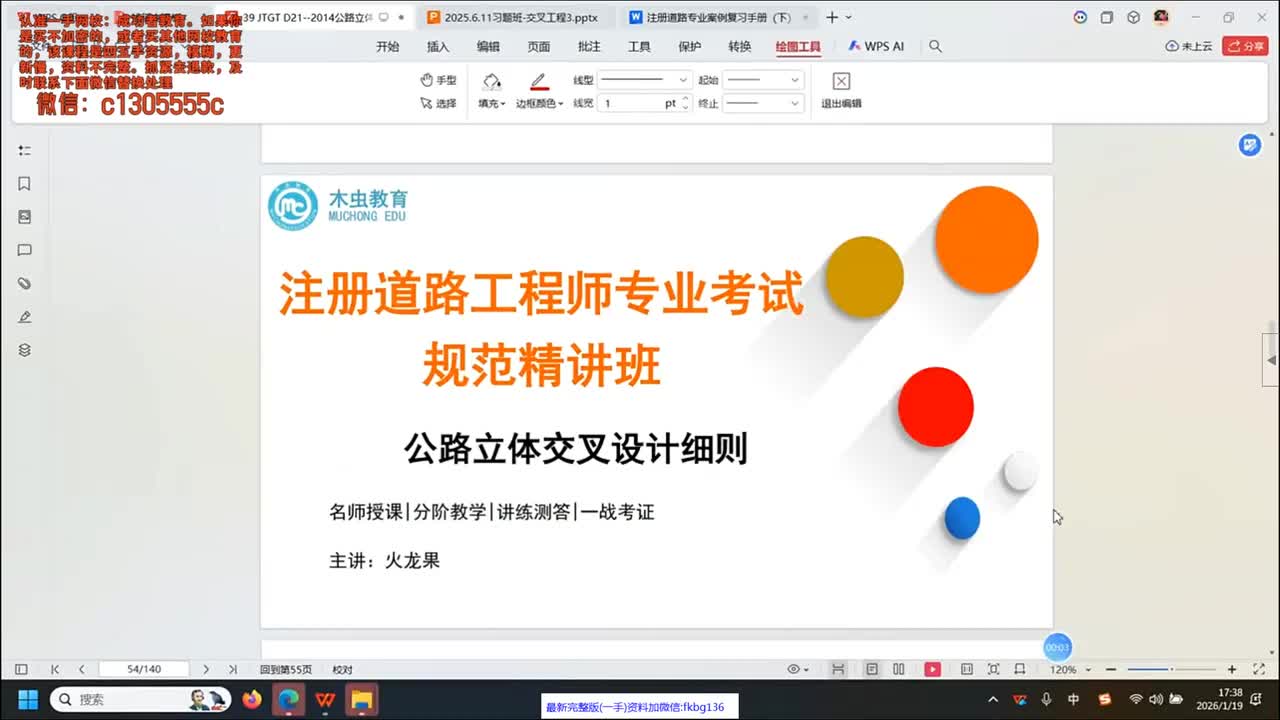
Task: Open the layers panel in sidebar
Action: click(25, 350)
